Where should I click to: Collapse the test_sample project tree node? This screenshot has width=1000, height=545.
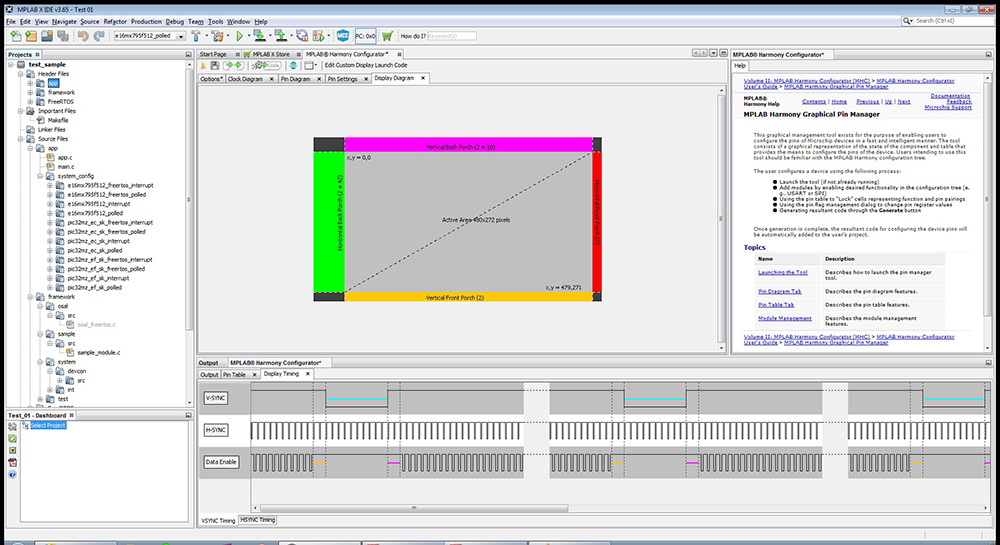(11, 64)
